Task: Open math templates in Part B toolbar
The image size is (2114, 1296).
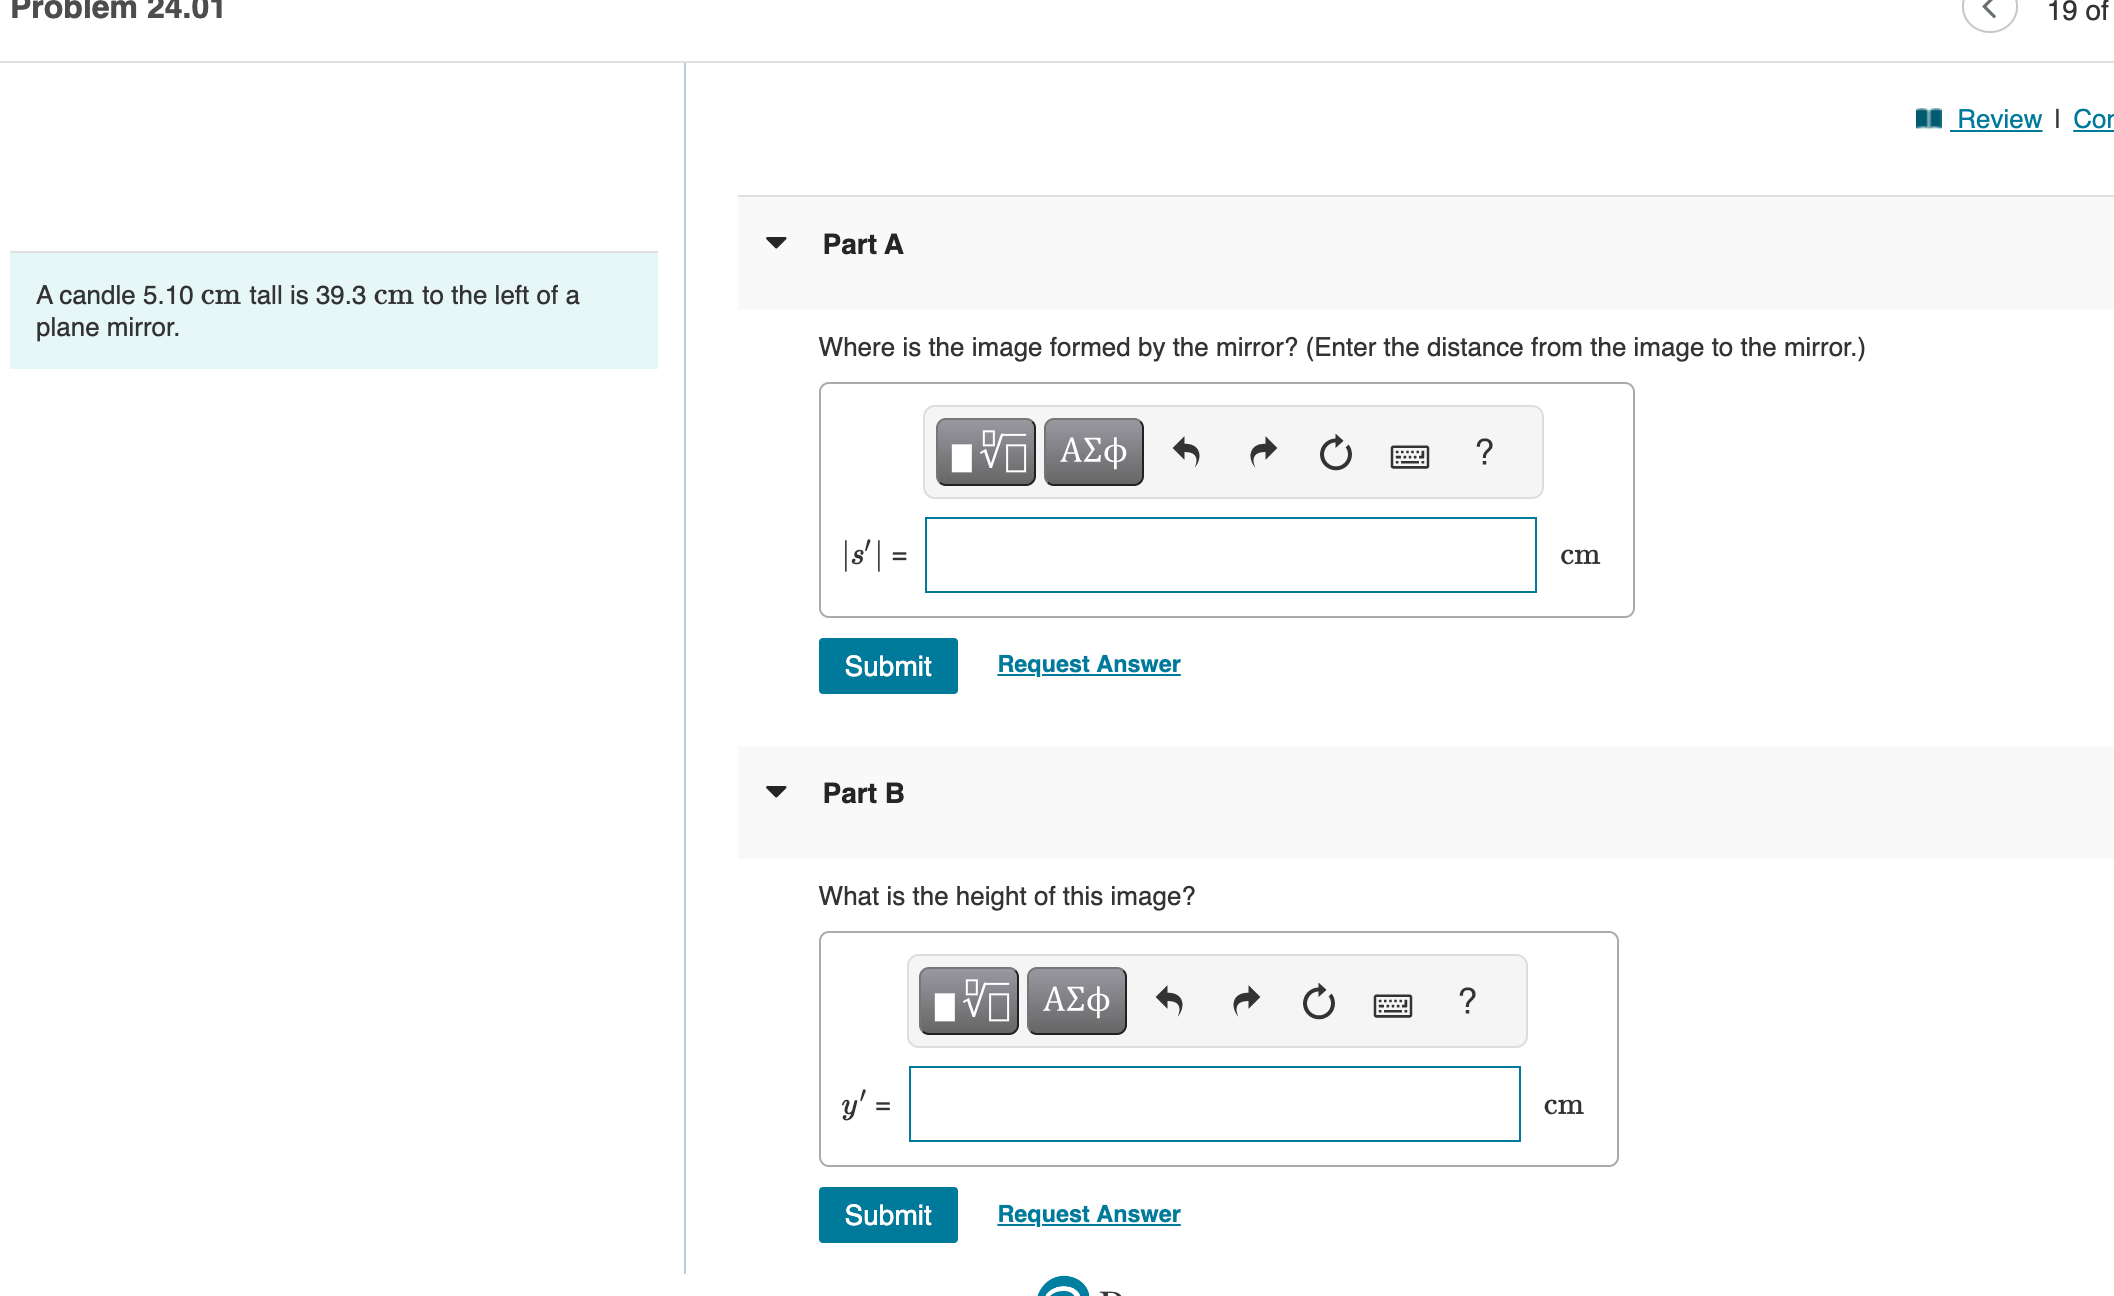Action: pyautogui.click(x=969, y=1001)
